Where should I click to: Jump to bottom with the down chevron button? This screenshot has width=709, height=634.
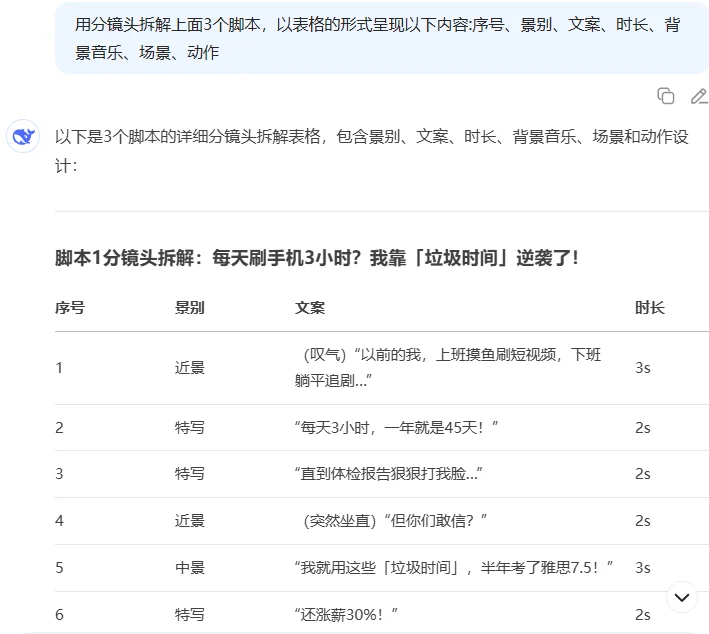(681, 597)
